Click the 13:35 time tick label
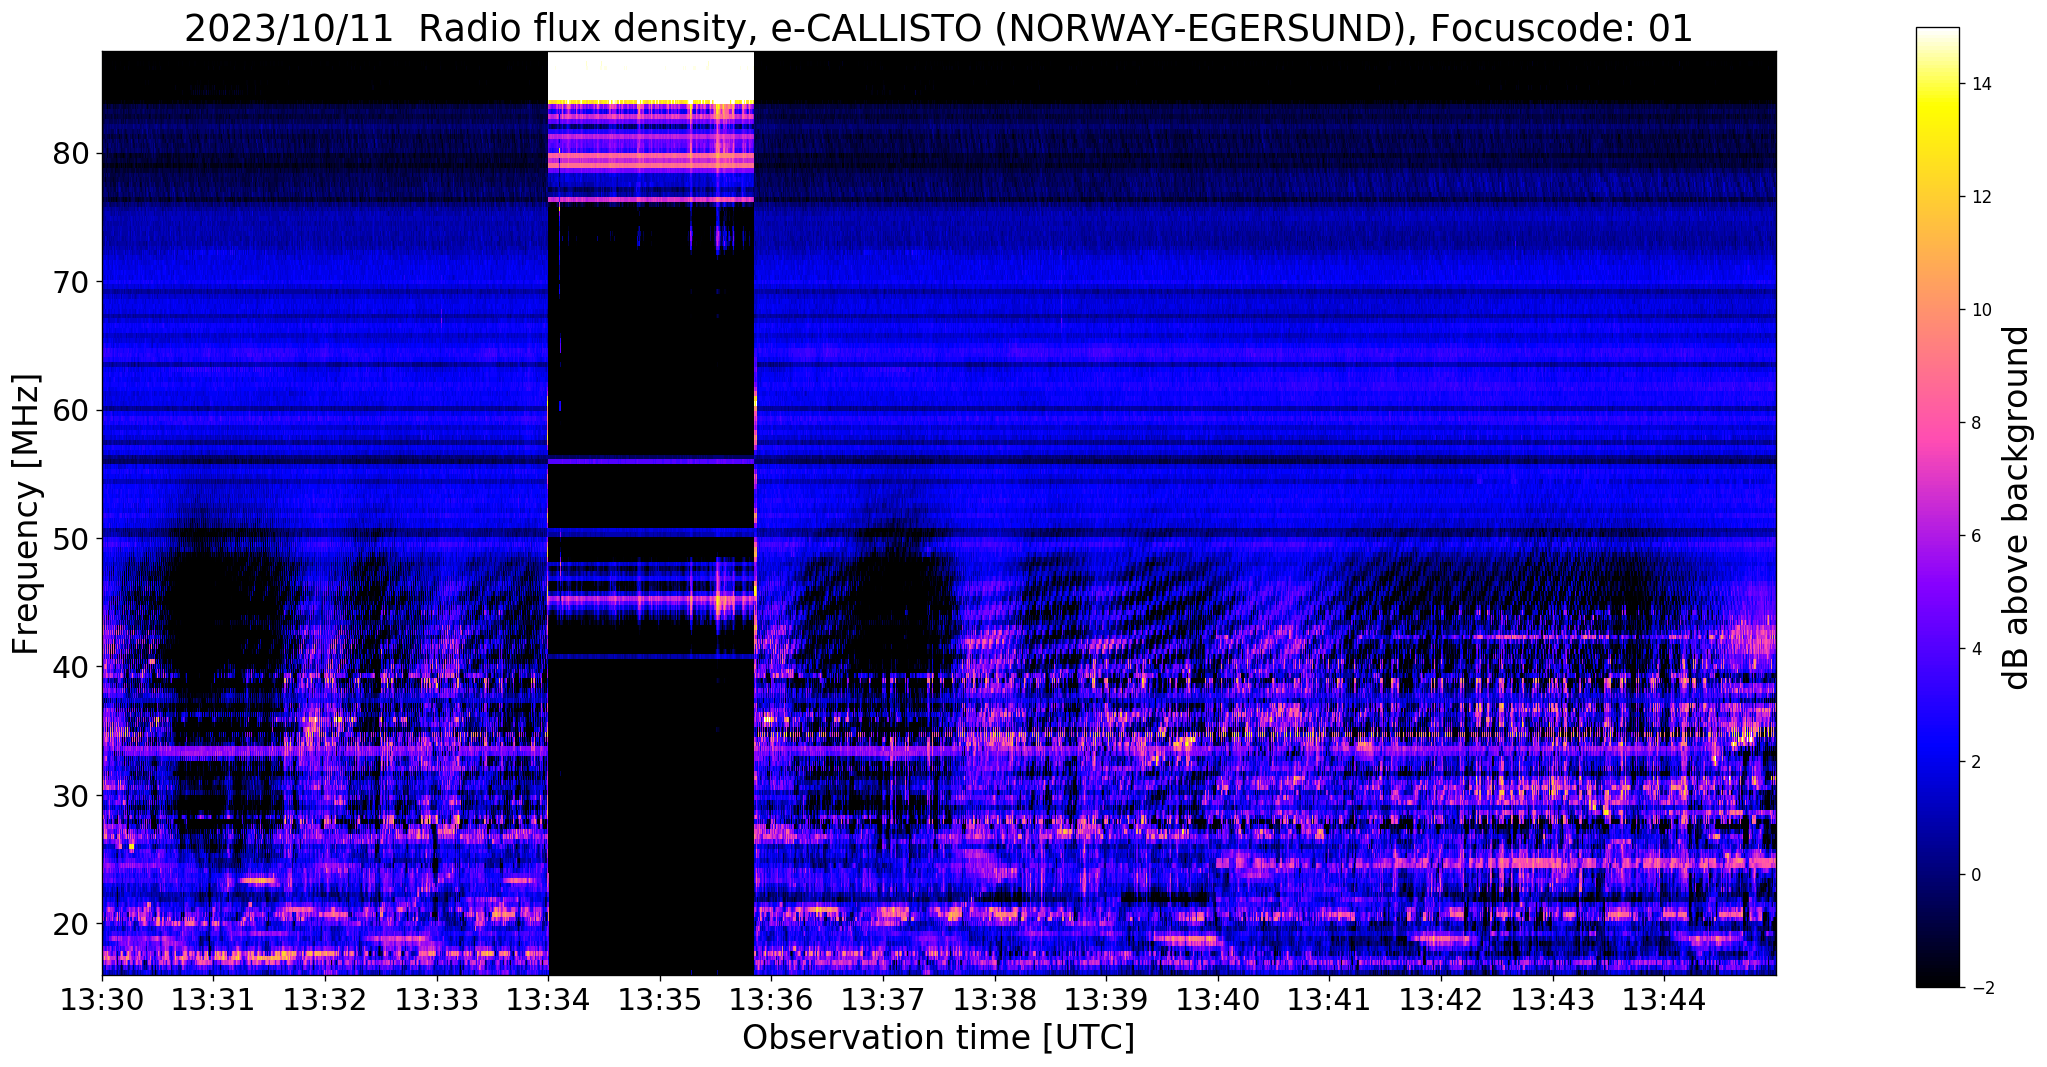 click(x=660, y=999)
